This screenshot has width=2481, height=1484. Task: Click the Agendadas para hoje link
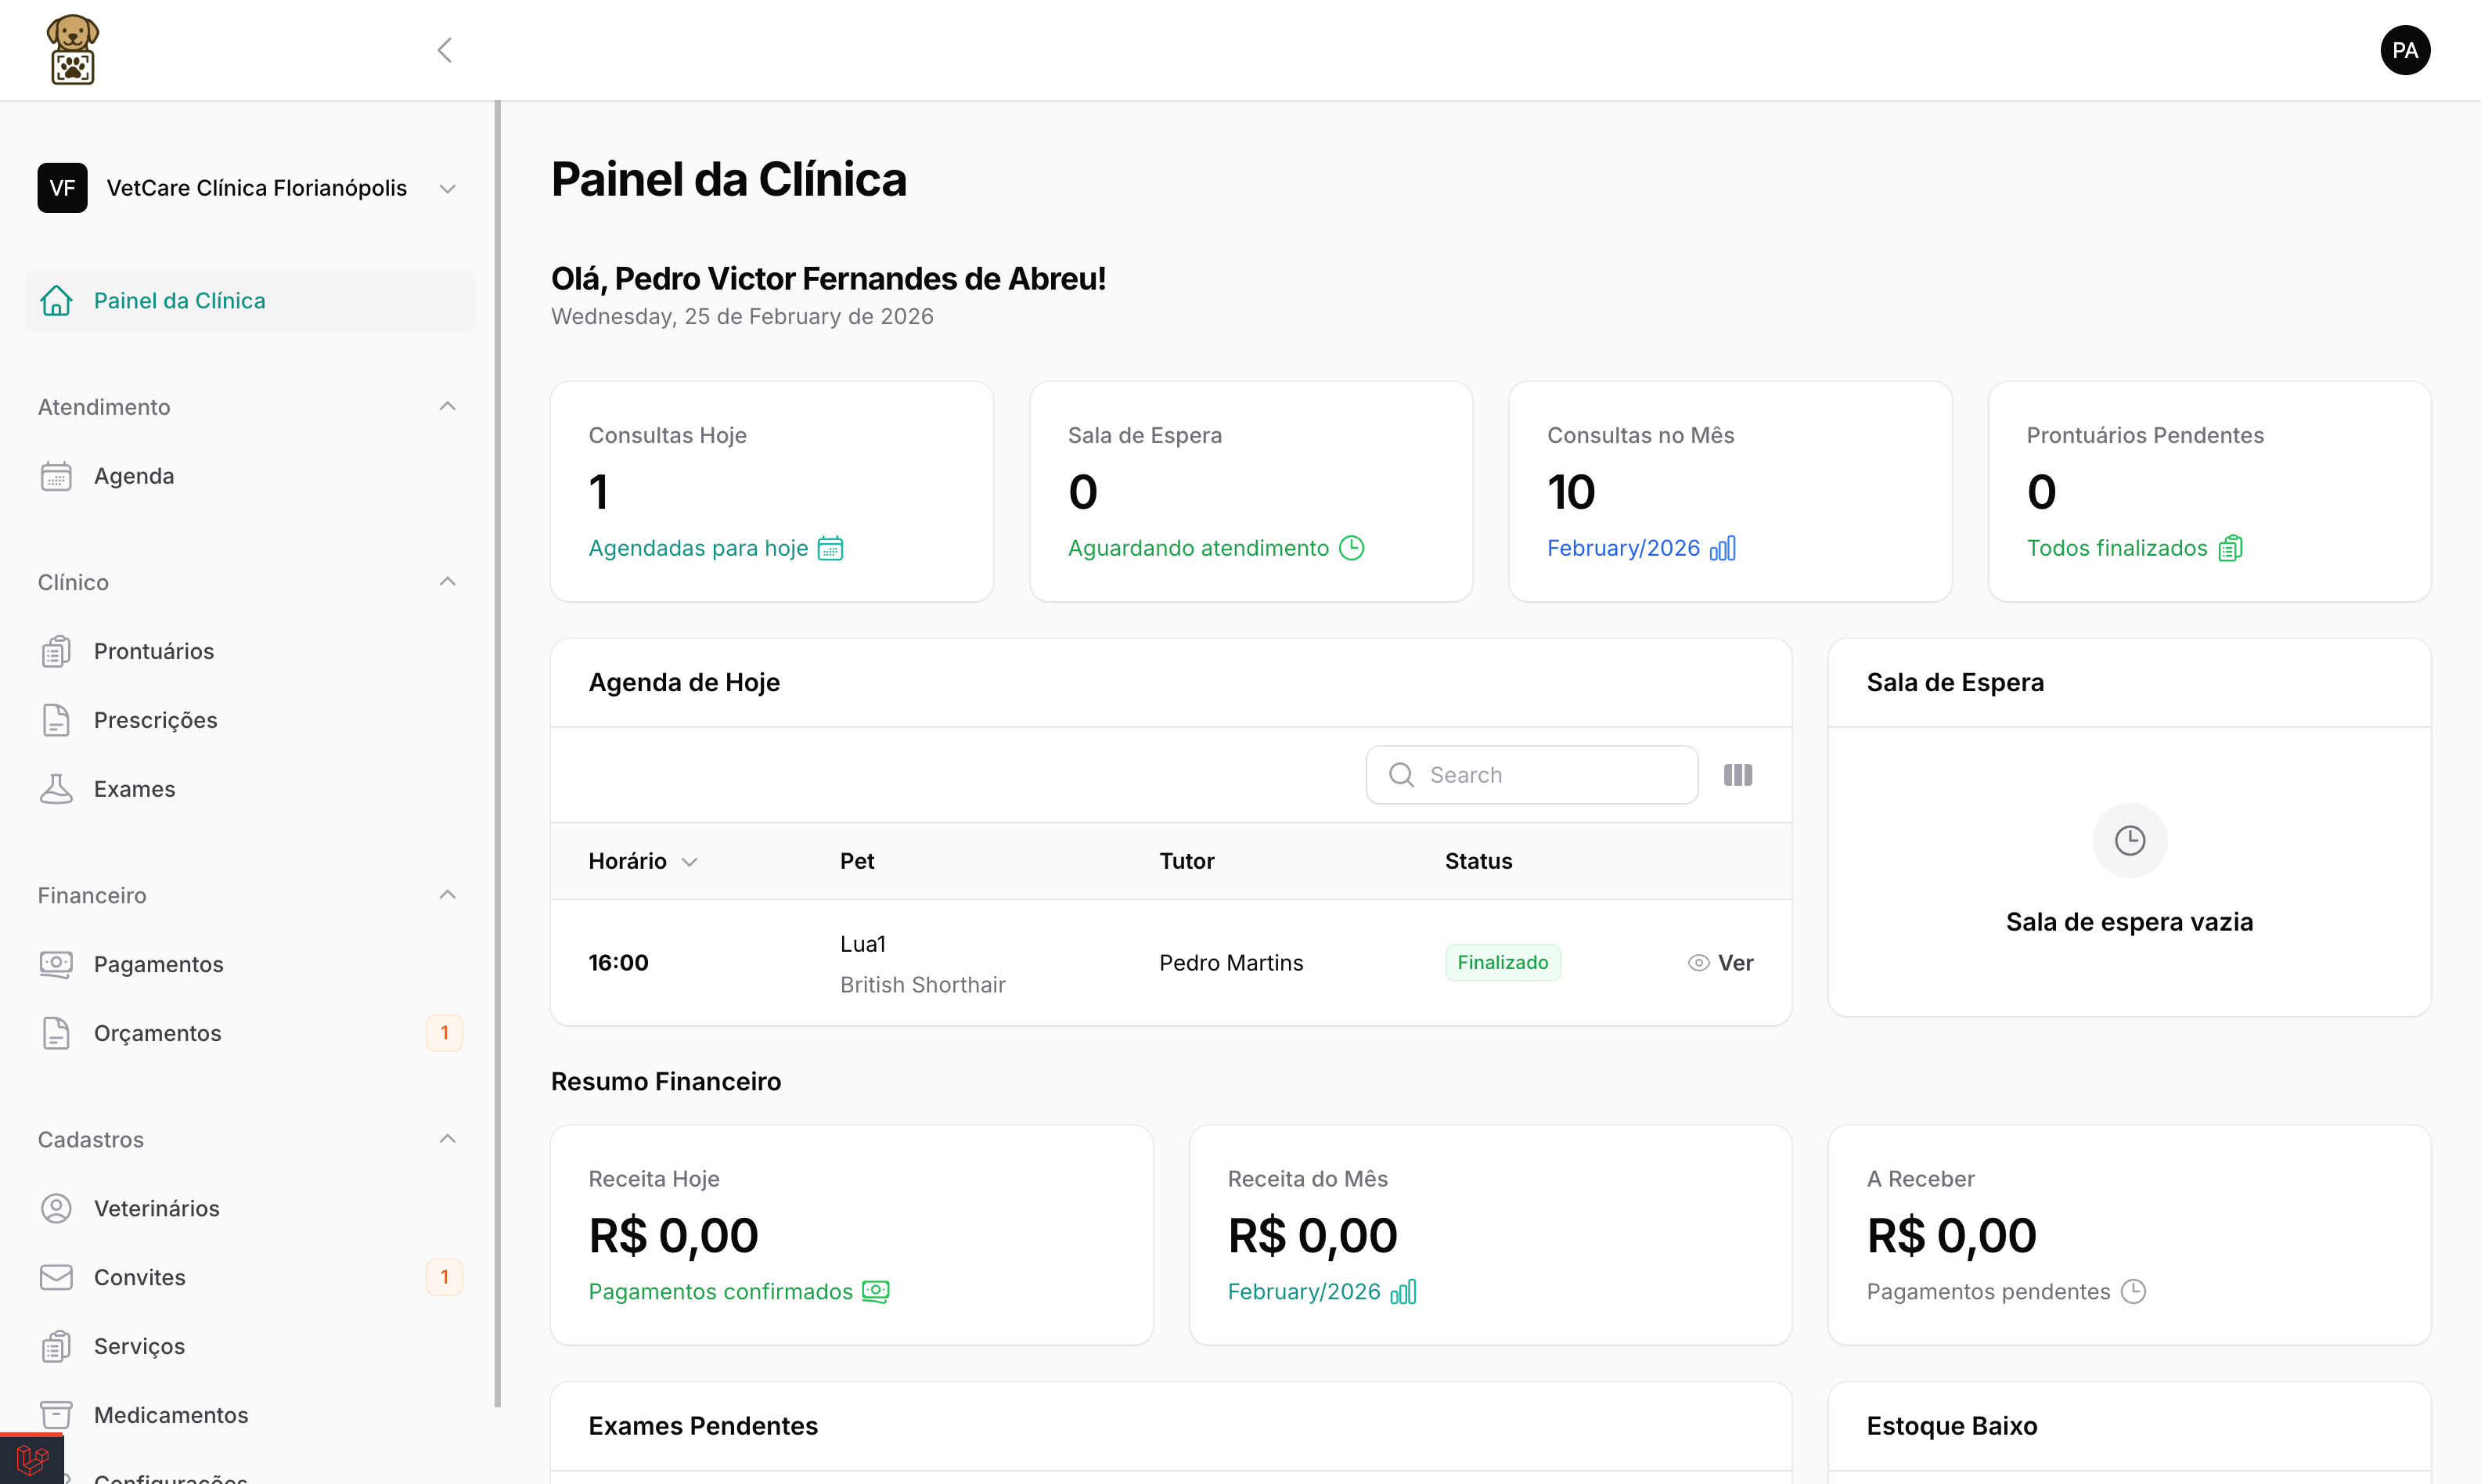pyautogui.click(x=698, y=548)
